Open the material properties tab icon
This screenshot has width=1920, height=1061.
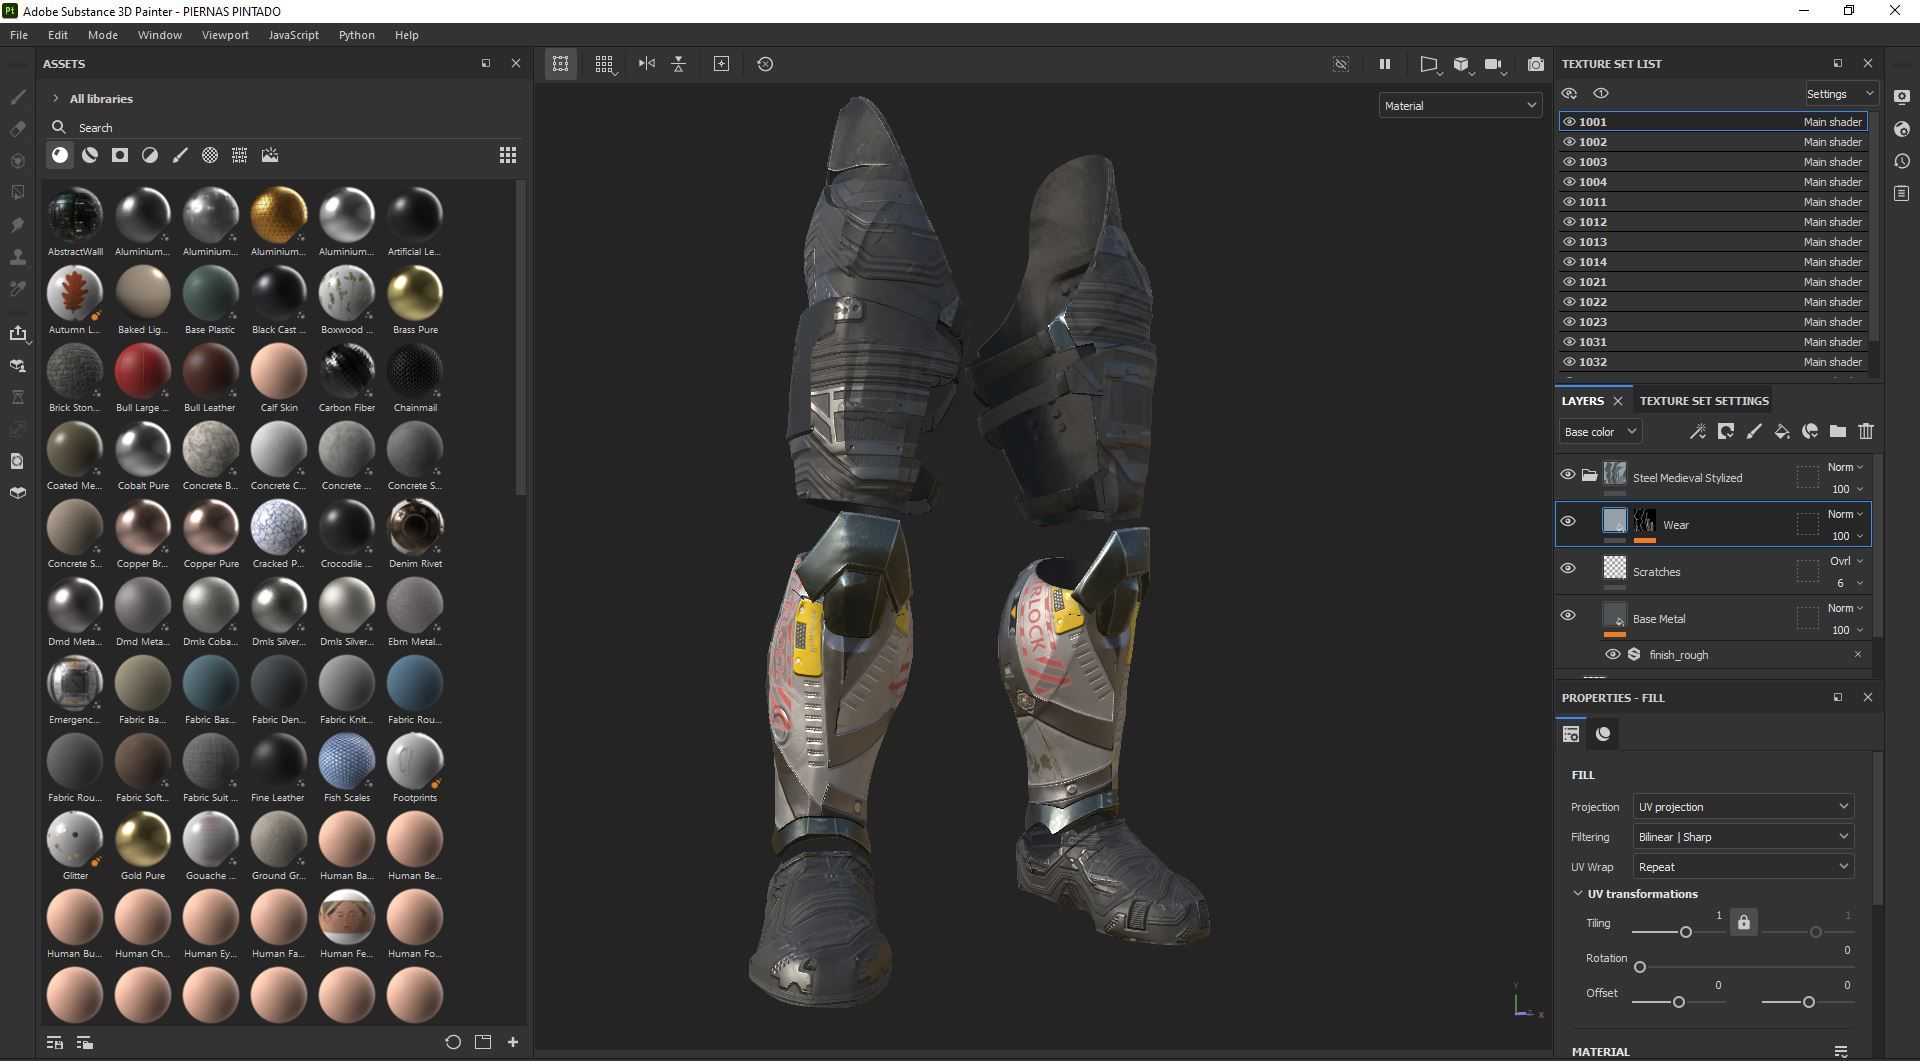pos(1603,734)
